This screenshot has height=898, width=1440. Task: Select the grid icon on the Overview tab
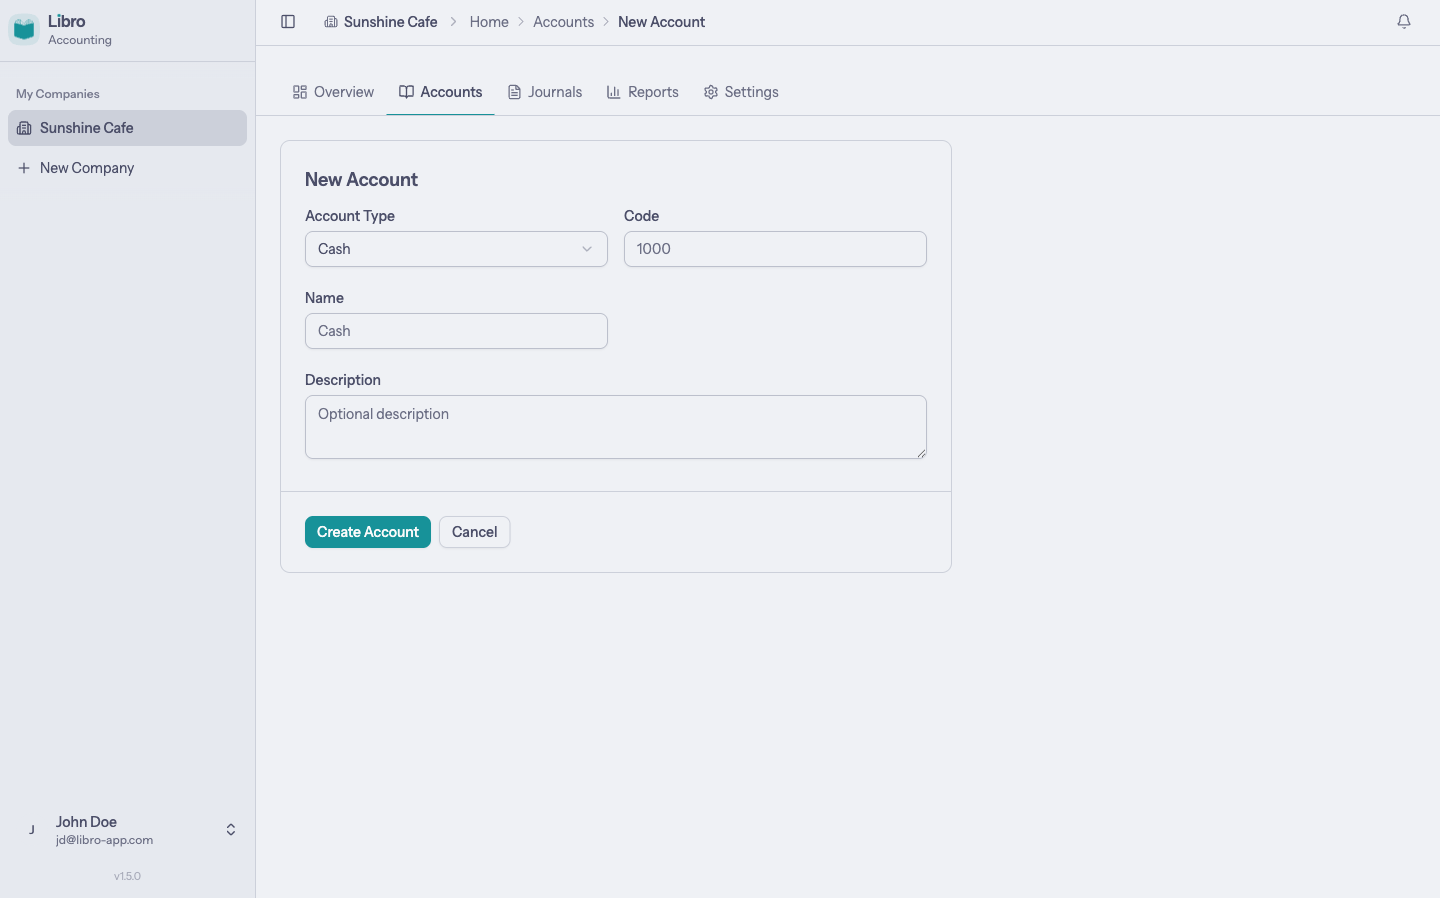pos(300,91)
